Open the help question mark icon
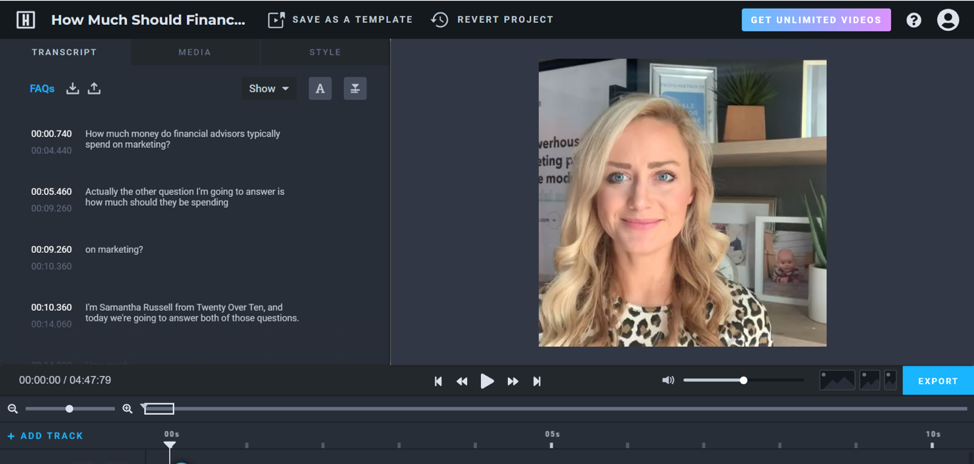The image size is (974, 464). click(x=913, y=20)
